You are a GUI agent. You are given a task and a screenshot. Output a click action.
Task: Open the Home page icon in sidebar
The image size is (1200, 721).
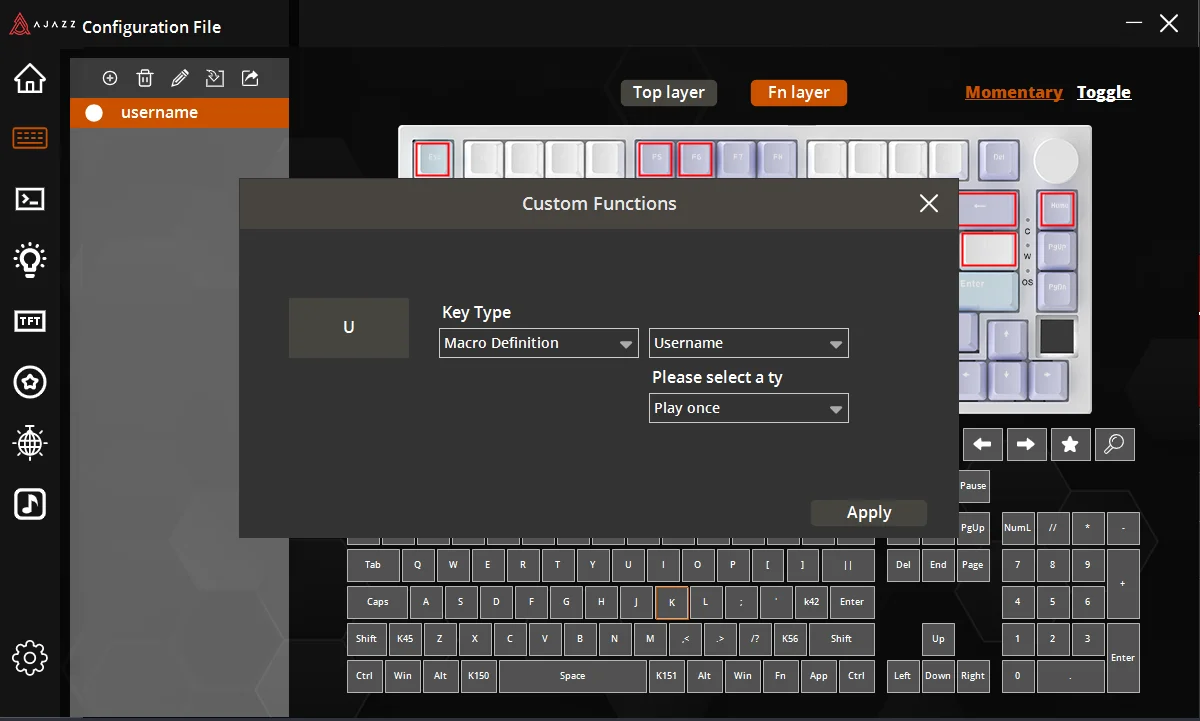(30, 77)
